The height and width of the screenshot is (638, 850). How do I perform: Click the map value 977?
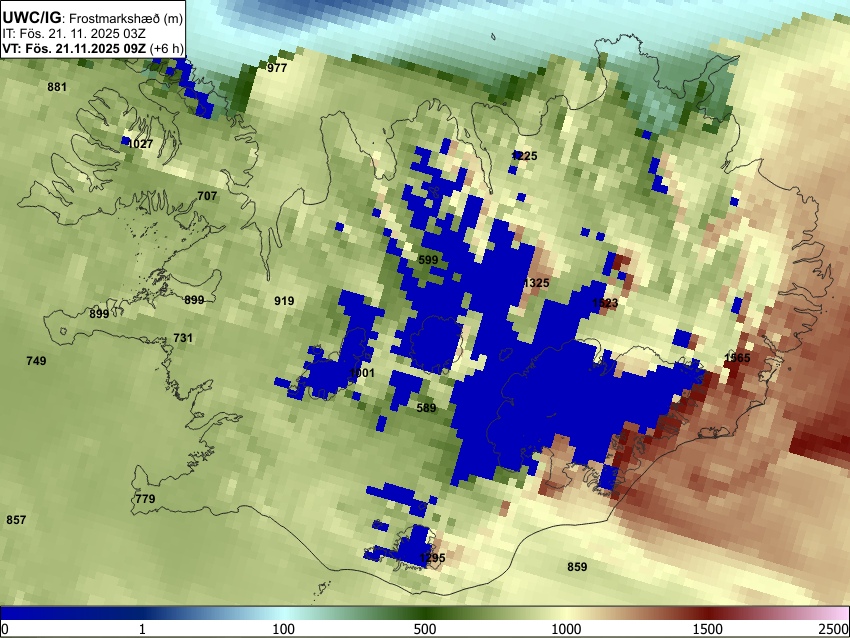point(277,68)
